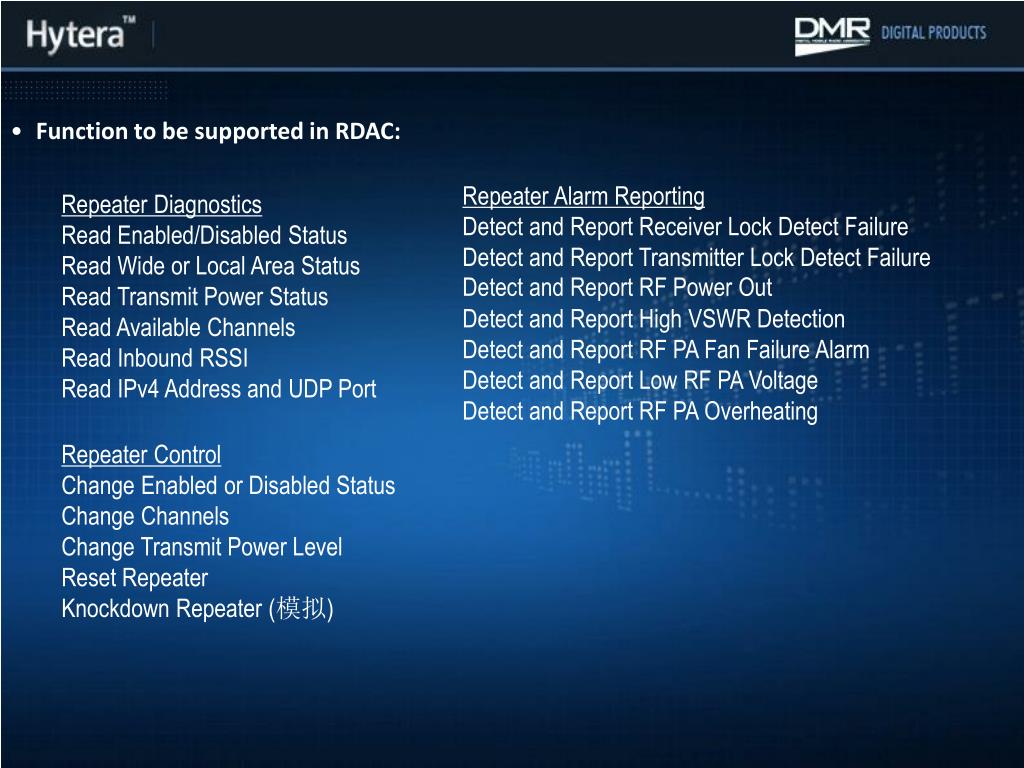Screen dimensions: 1024x768
Task: Select the Knockdown Repeater line
Action: pyautogui.click(x=197, y=609)
